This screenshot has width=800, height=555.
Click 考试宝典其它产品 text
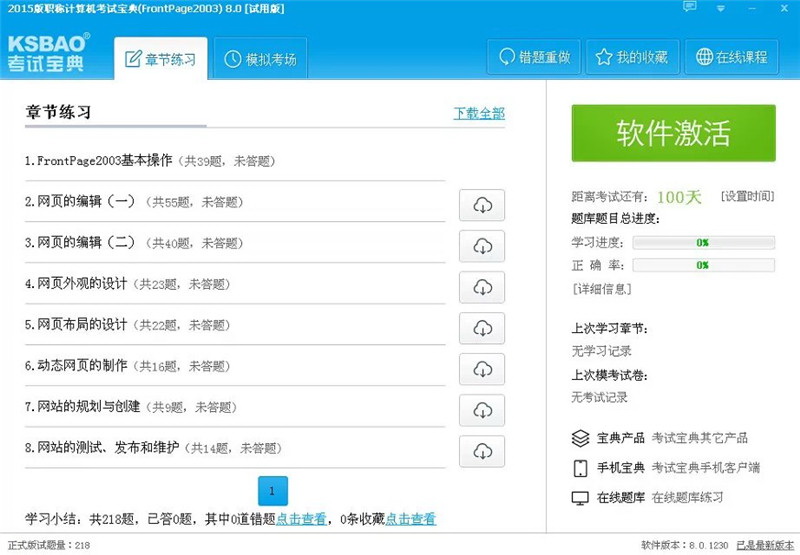coord(699,438)
